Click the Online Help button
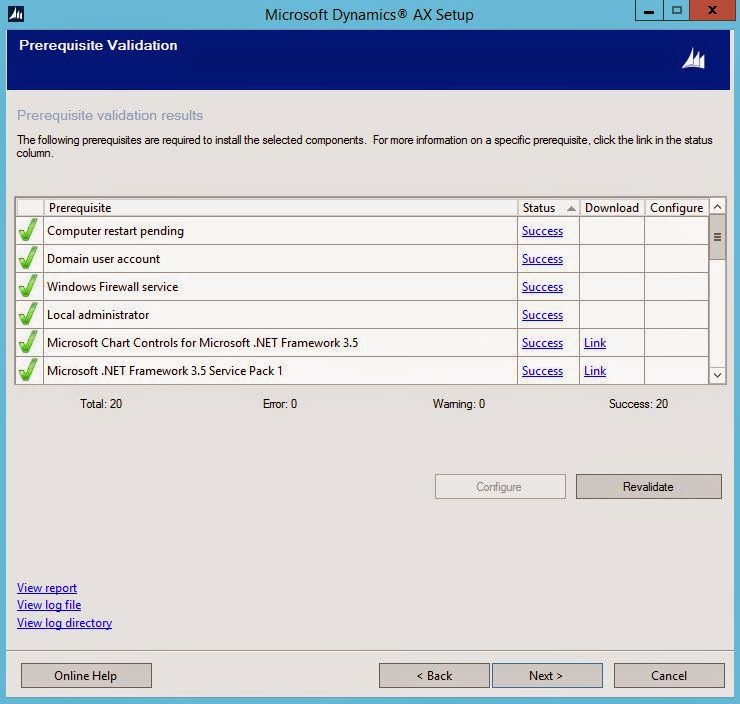740x704 pixels. click(86, 675)
